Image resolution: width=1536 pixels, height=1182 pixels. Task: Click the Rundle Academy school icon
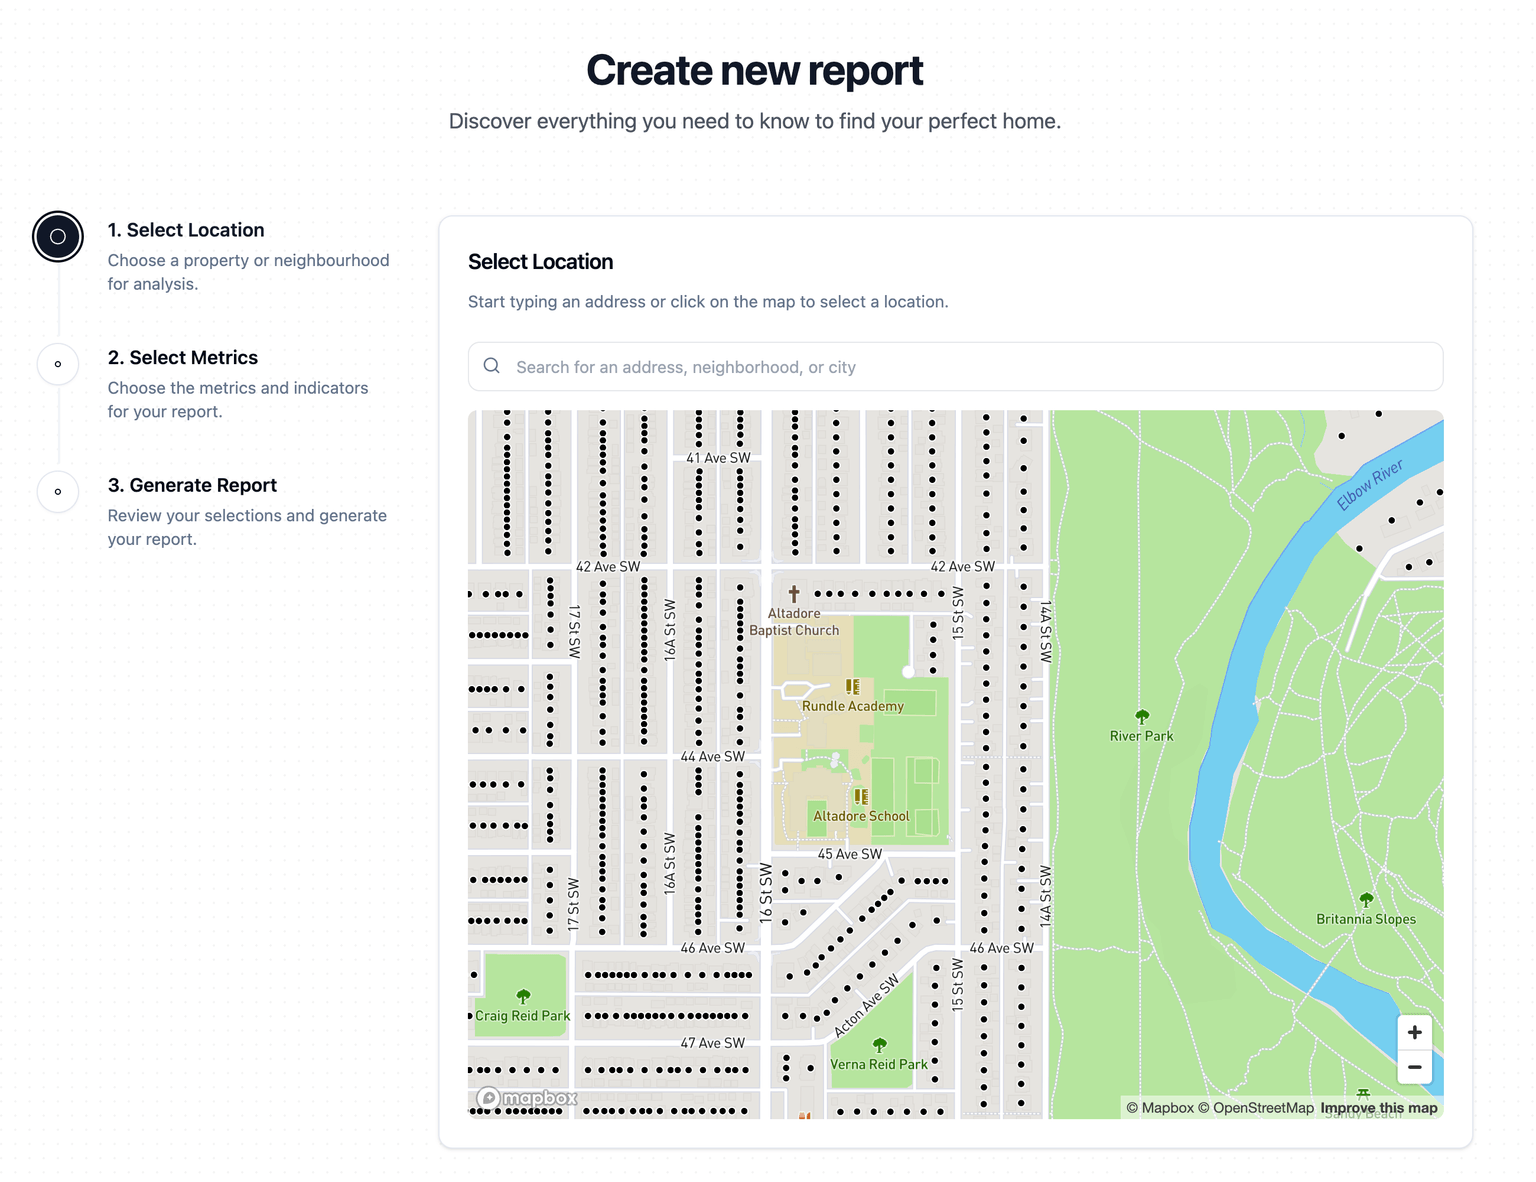coord(852,687)
